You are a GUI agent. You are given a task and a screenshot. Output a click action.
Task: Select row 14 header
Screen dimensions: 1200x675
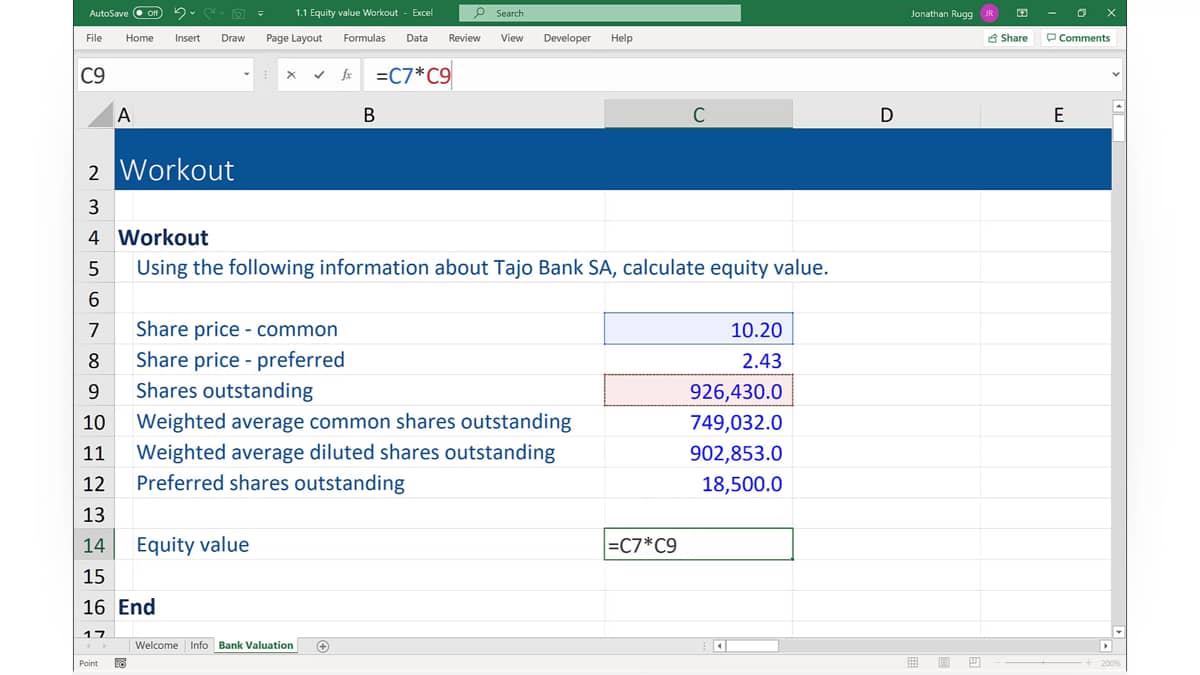pos(94,545)
